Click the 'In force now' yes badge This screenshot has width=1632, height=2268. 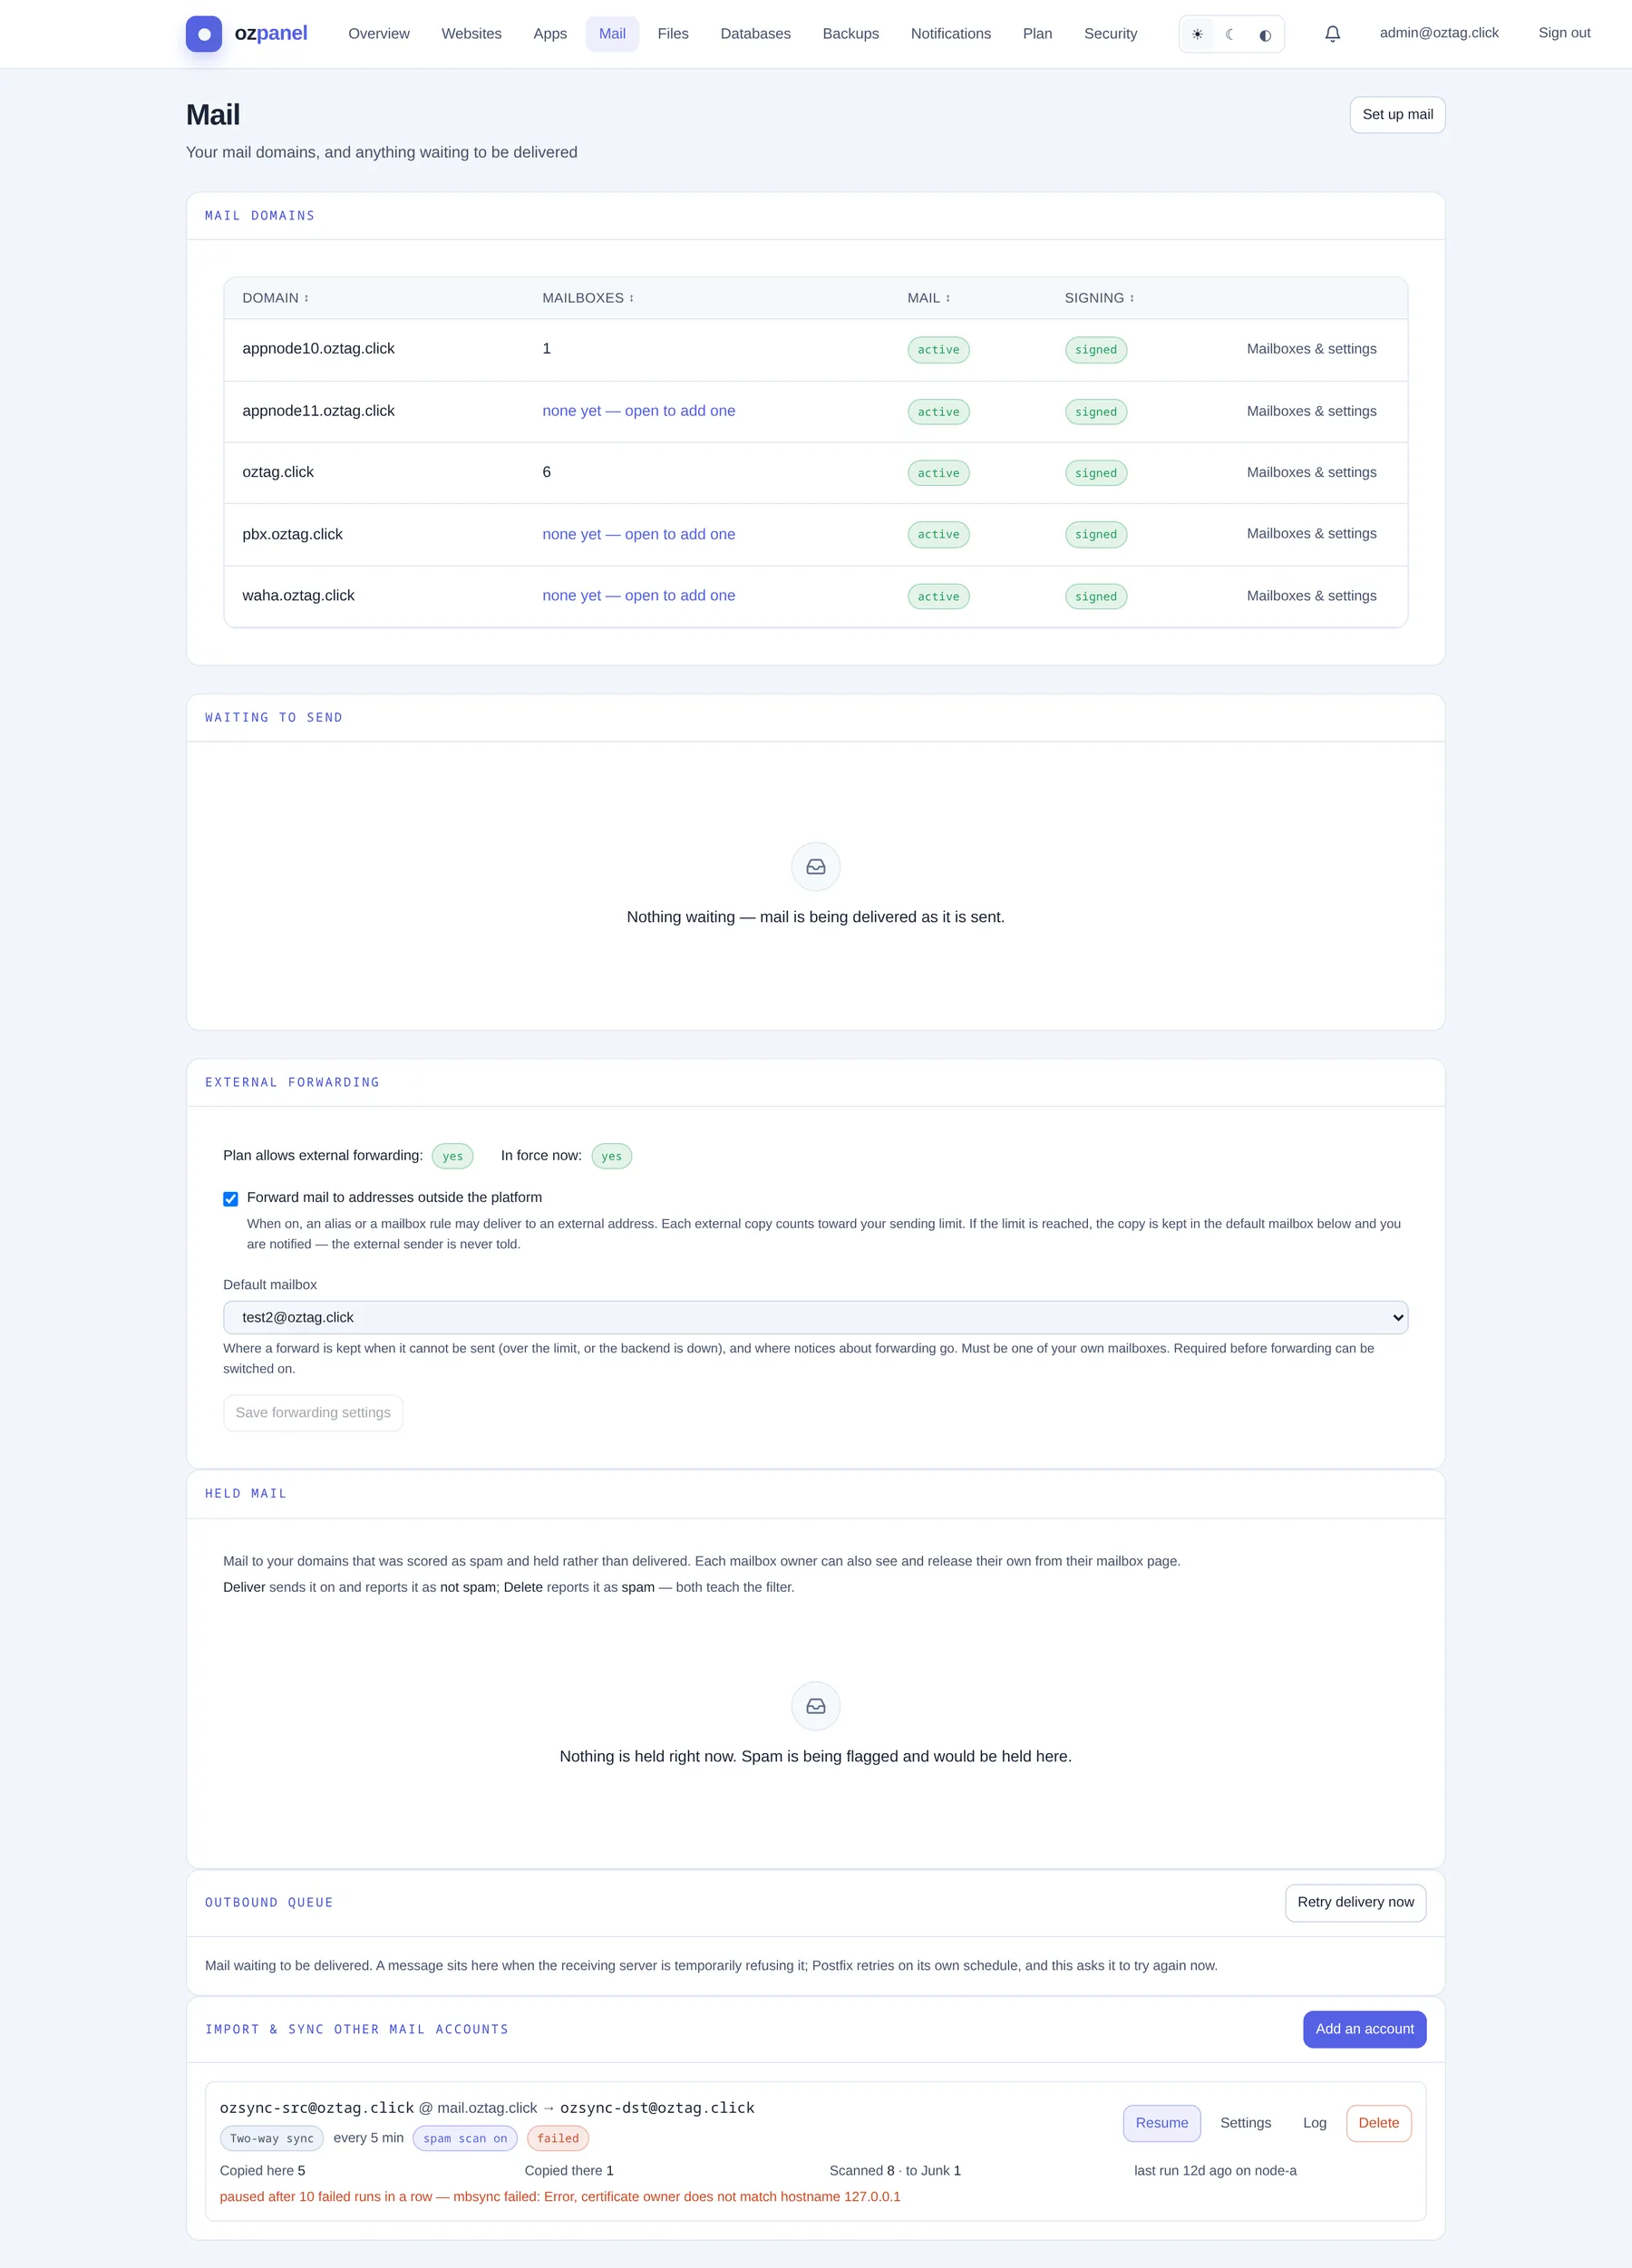coord(611,1157)
